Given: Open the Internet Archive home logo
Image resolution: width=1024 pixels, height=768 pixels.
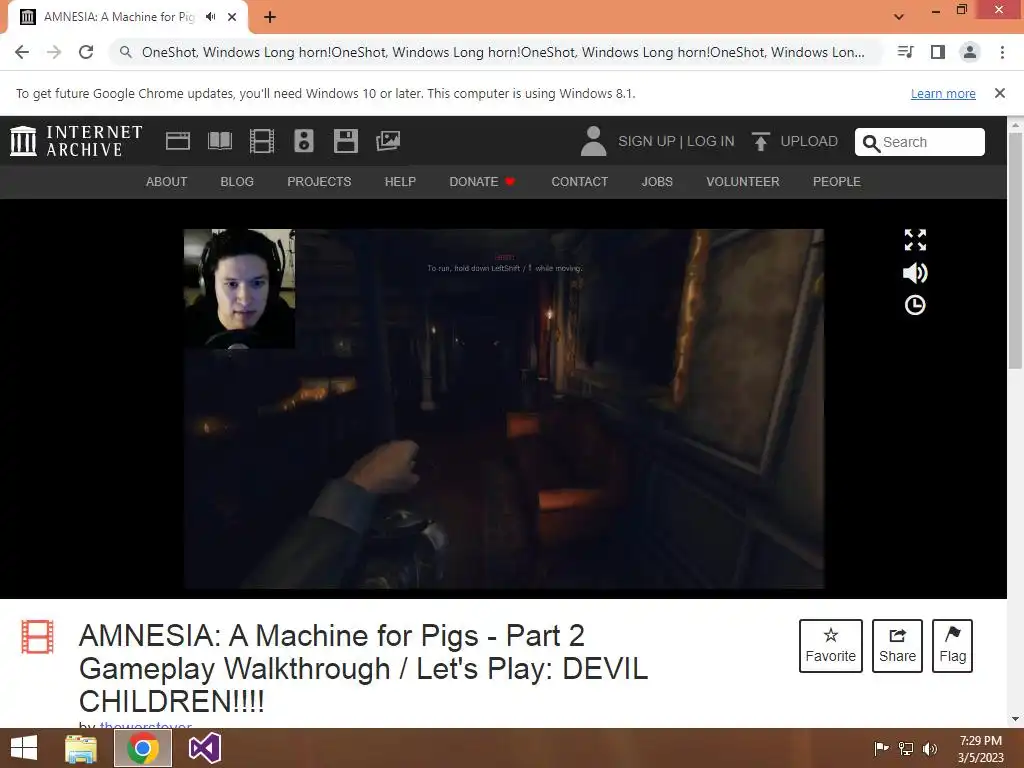Looking at the screenshot, I should [x=76, y=141].
